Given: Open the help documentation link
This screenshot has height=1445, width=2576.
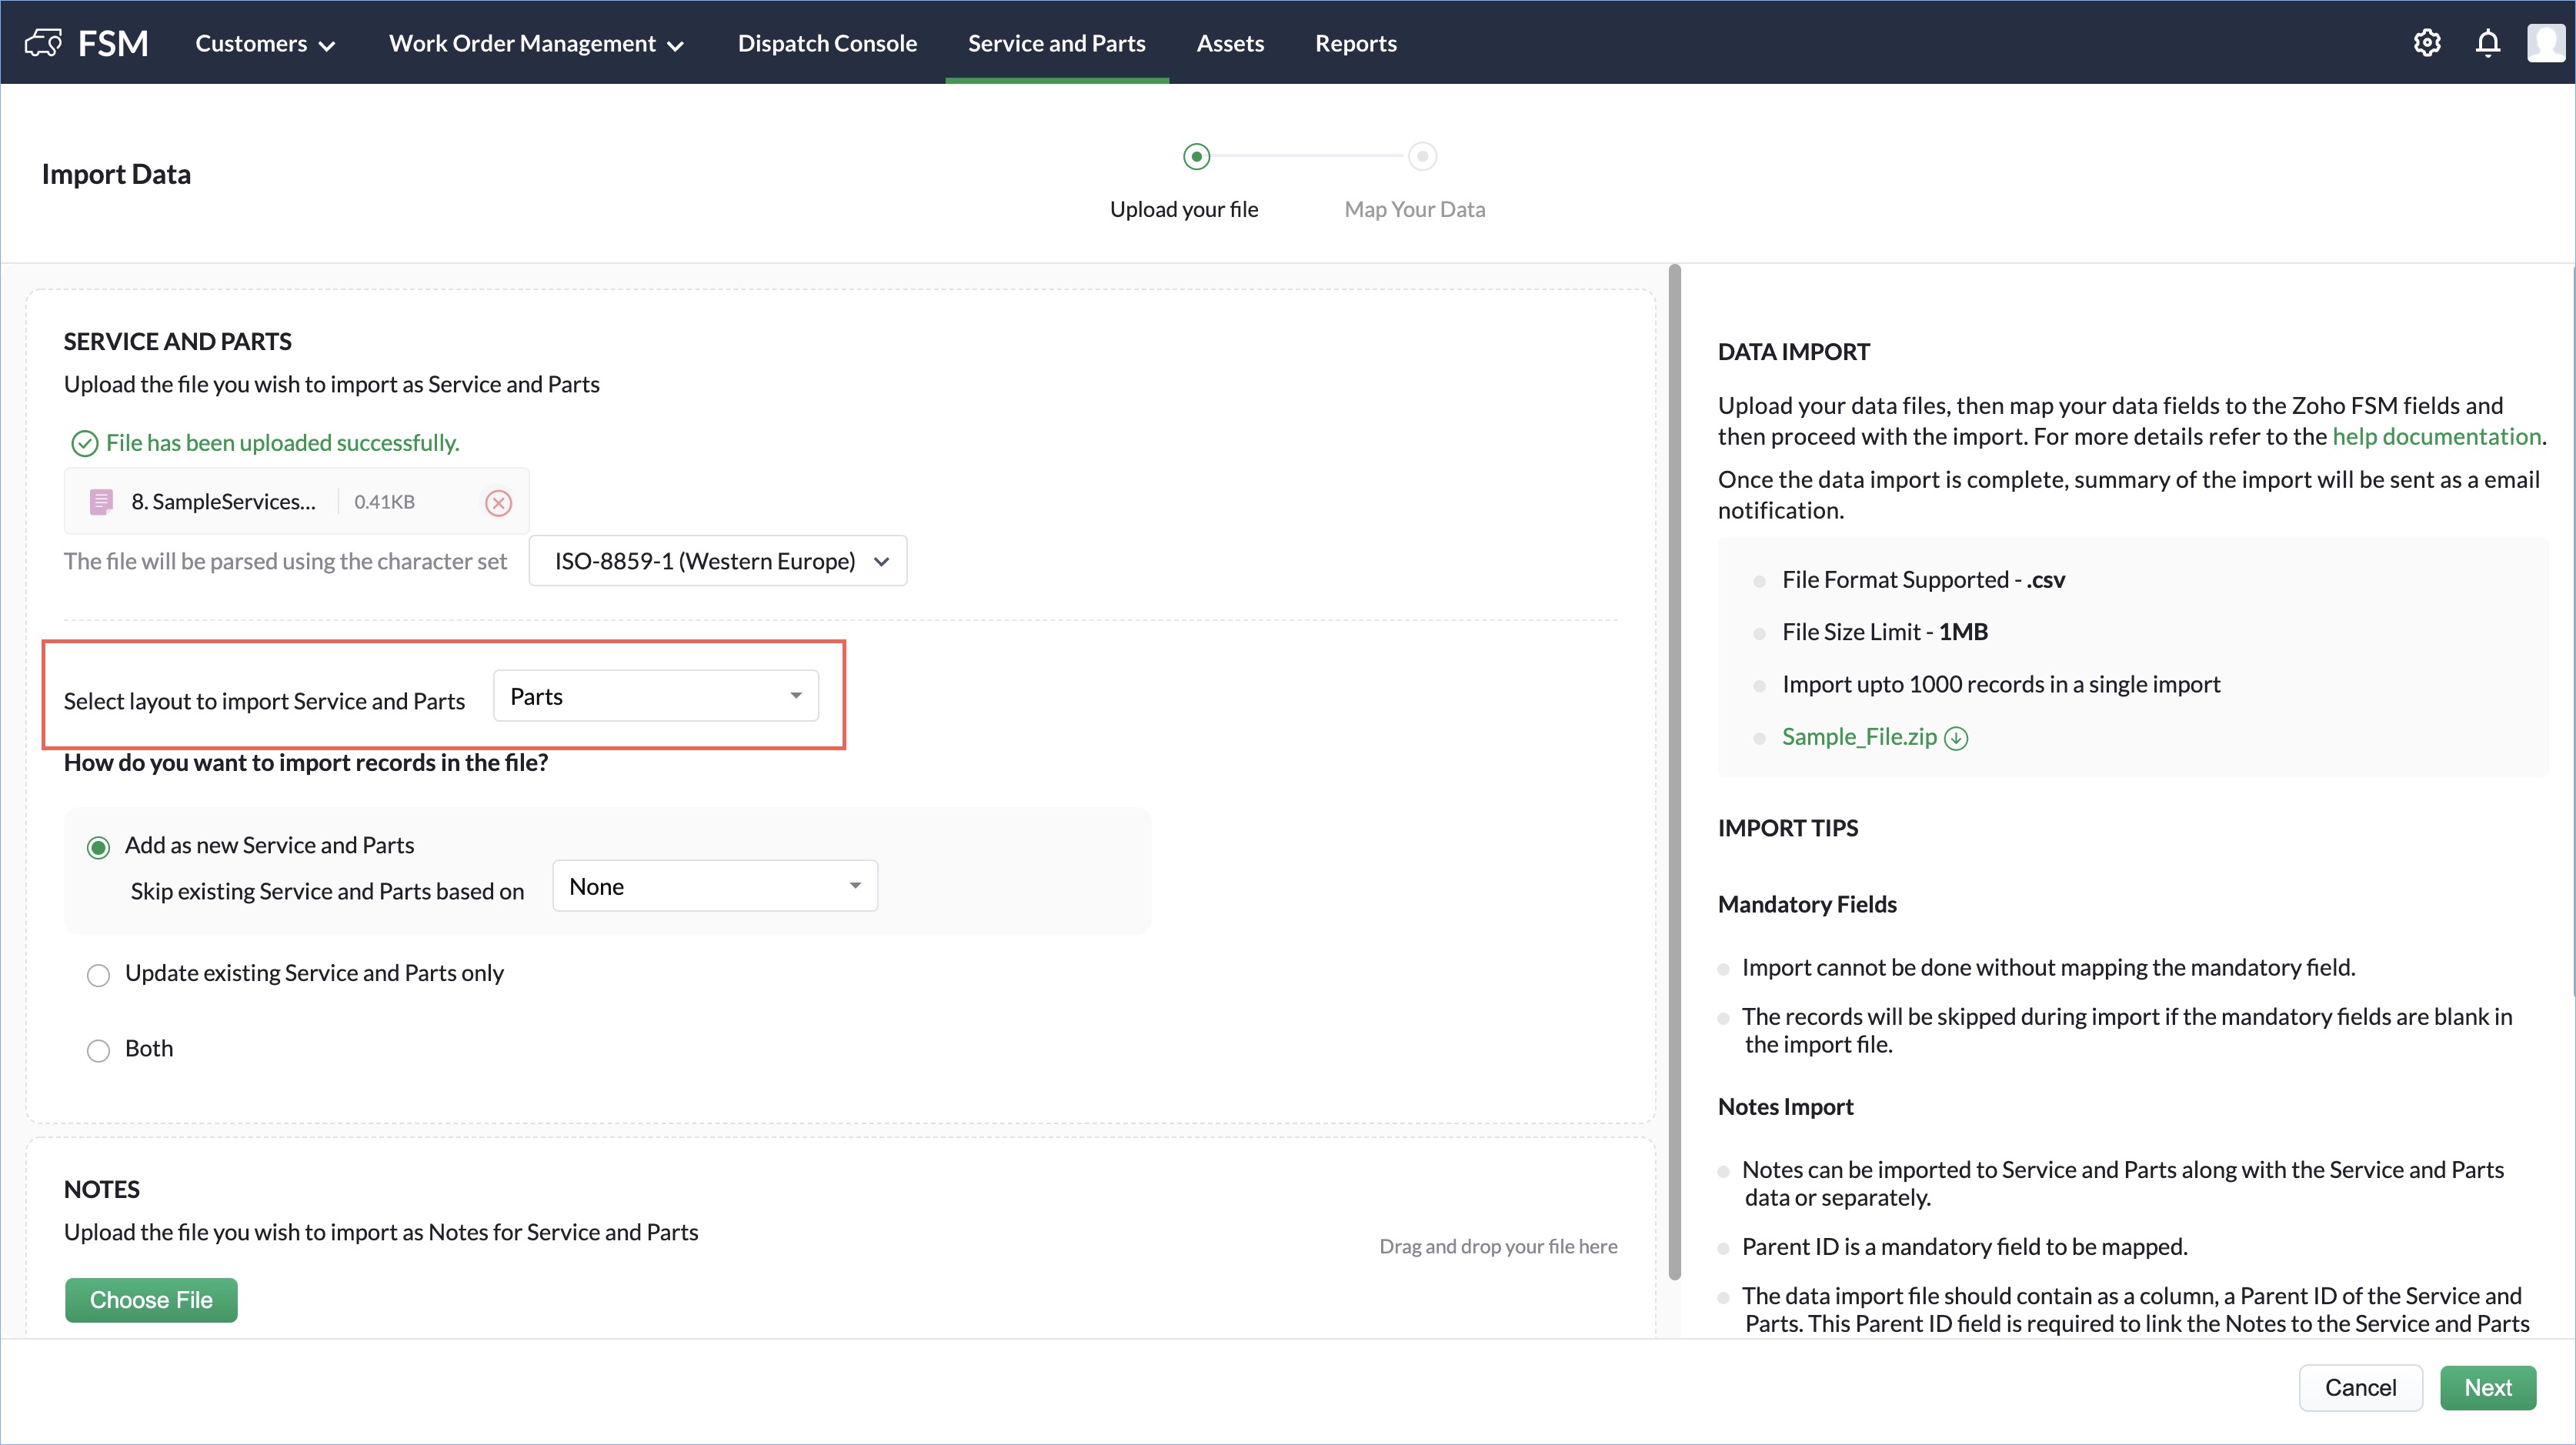Looking at the screenshot, I should pos(2436,437).
